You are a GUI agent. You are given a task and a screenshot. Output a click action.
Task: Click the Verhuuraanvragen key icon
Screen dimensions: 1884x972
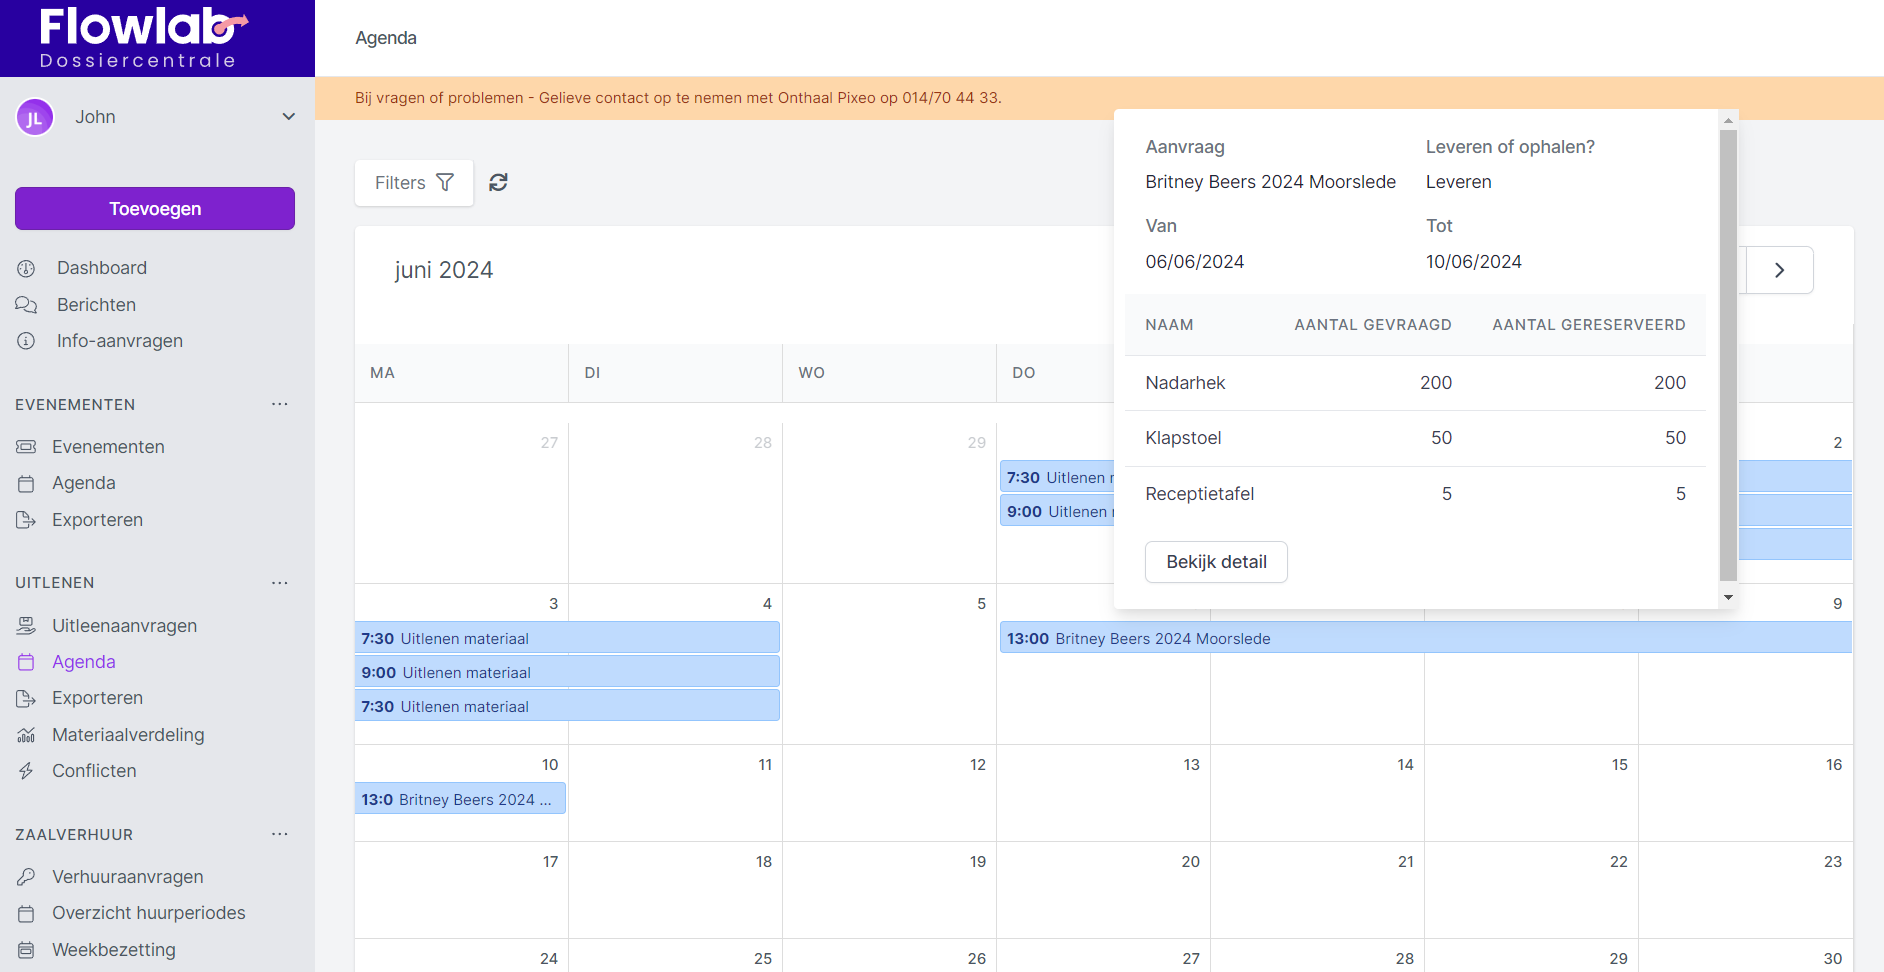pyautogui.click(x=26, y=877)
